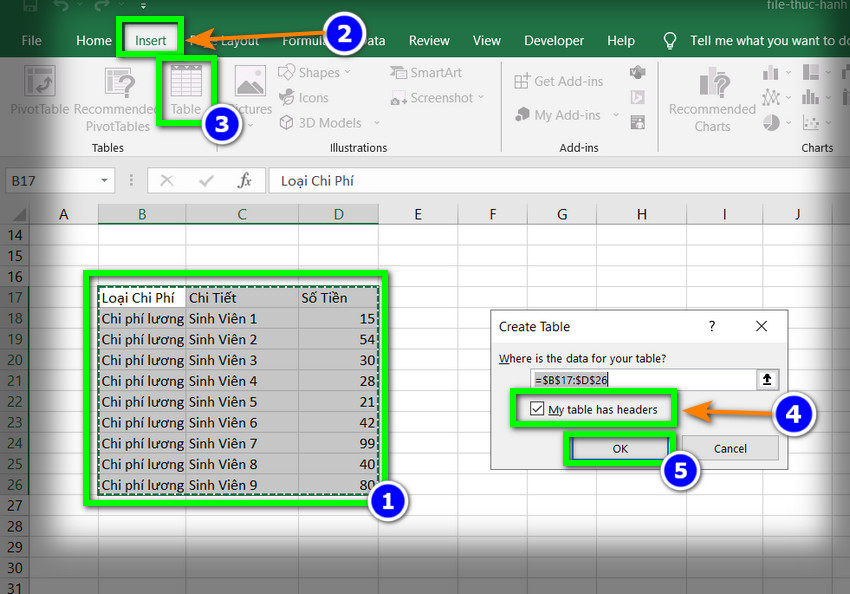This screenshot has height=594, width=850.
Task: Insert a statistic chart
Action: pyautogui.click(x=811, y=98)
